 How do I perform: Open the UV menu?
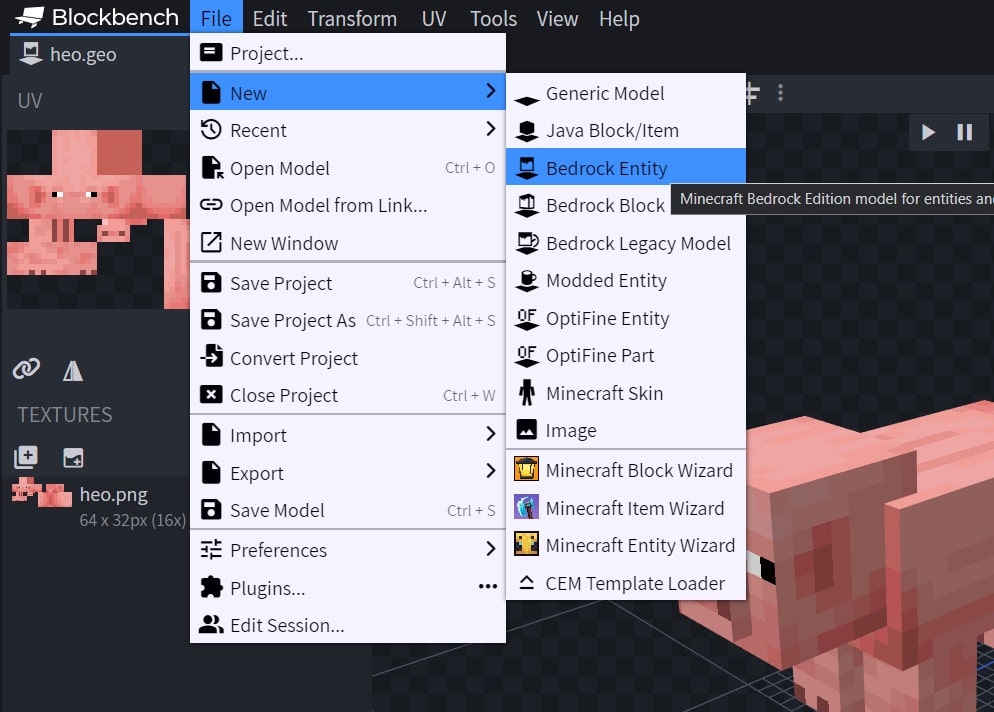point(434,18)
